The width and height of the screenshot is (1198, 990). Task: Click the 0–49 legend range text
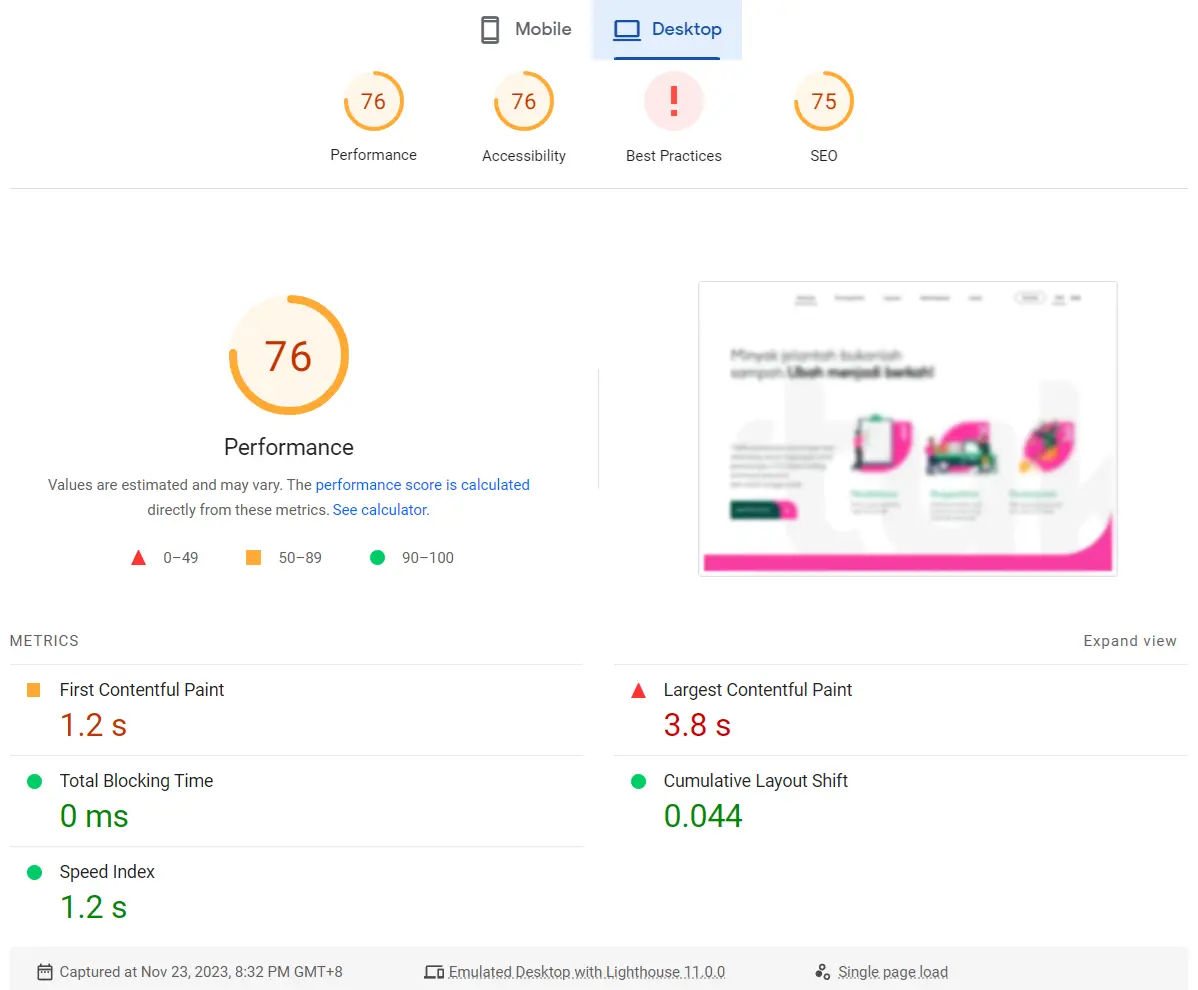(x=180, y=558)
